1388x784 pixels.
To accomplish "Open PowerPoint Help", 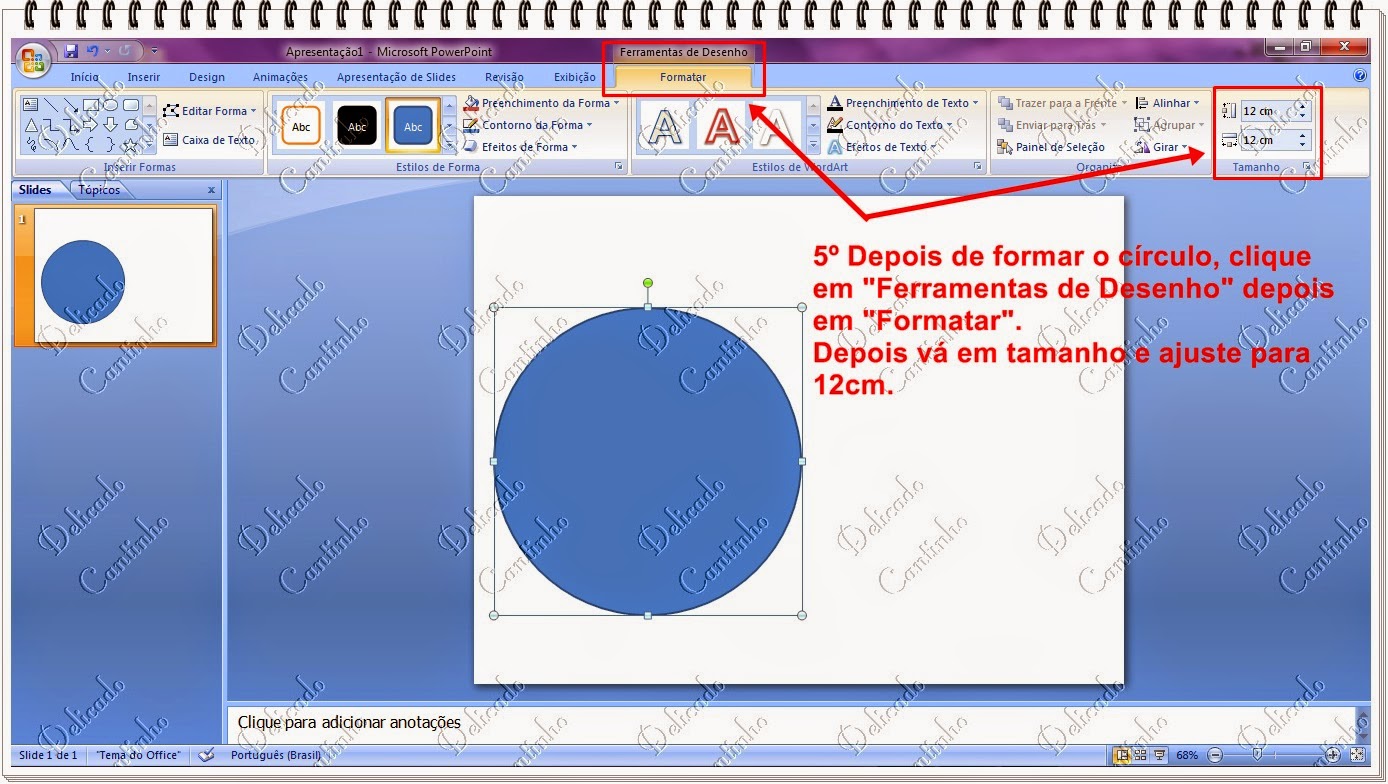I will point(1359,76).
